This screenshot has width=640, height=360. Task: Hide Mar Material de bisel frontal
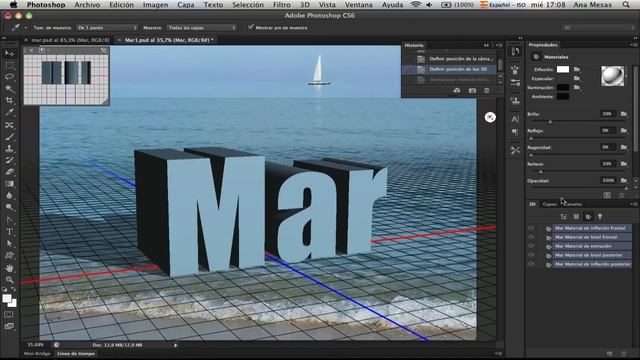(531, 237)
